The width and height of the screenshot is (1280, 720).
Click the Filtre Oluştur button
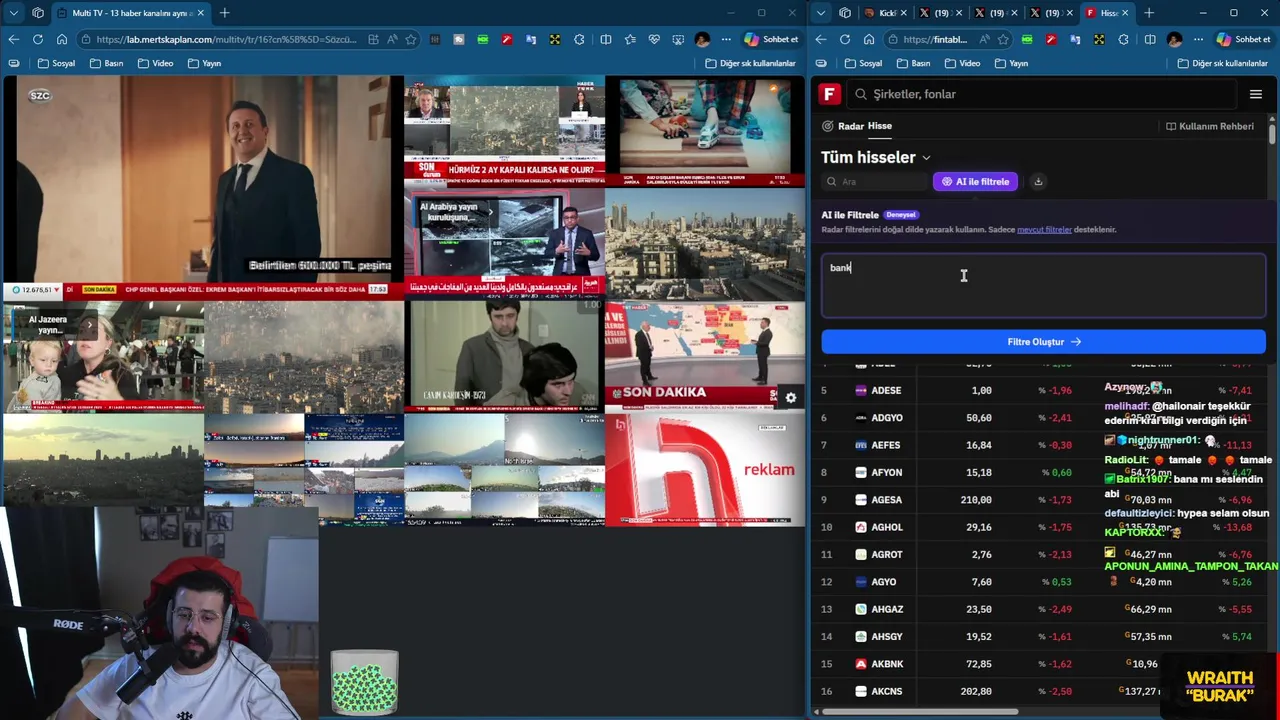pos(1043,342)
